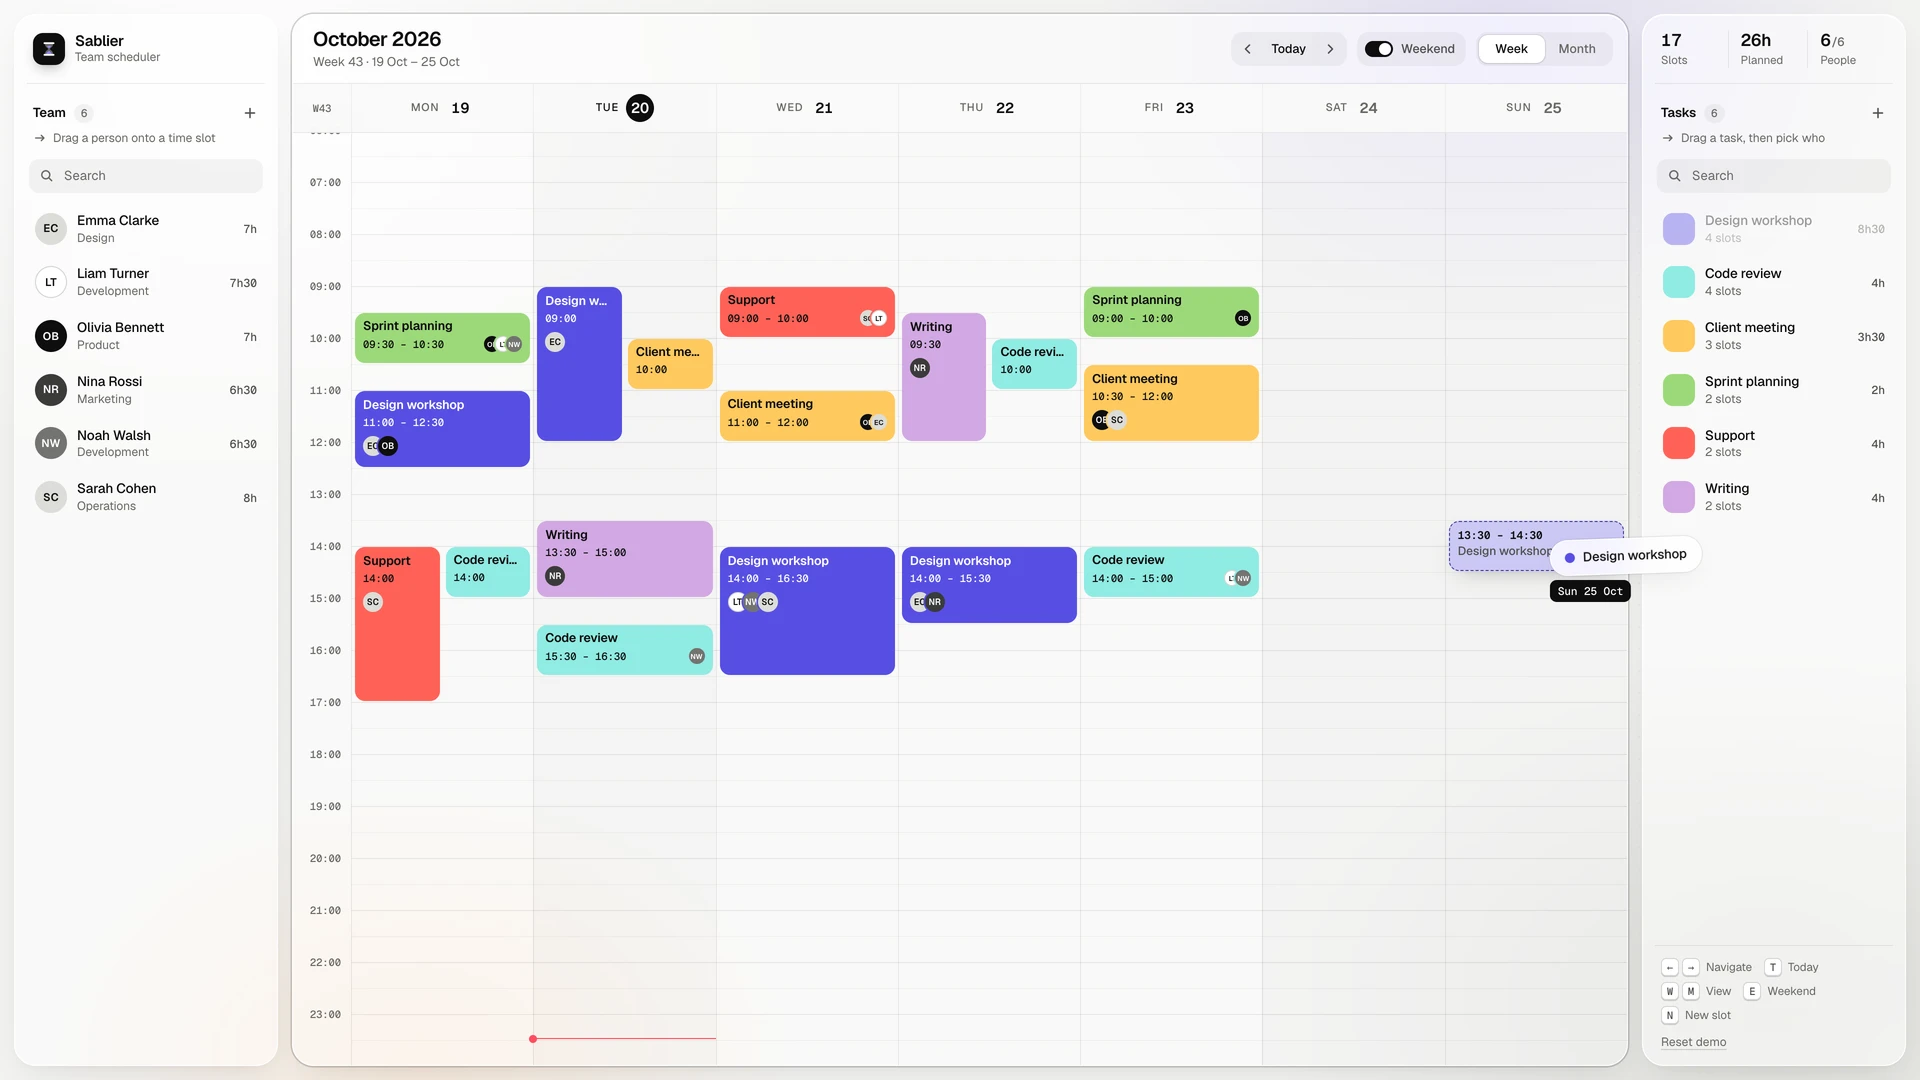
Task: Click the 17 Slots statistic
Action: click(x=1674, y=49)
